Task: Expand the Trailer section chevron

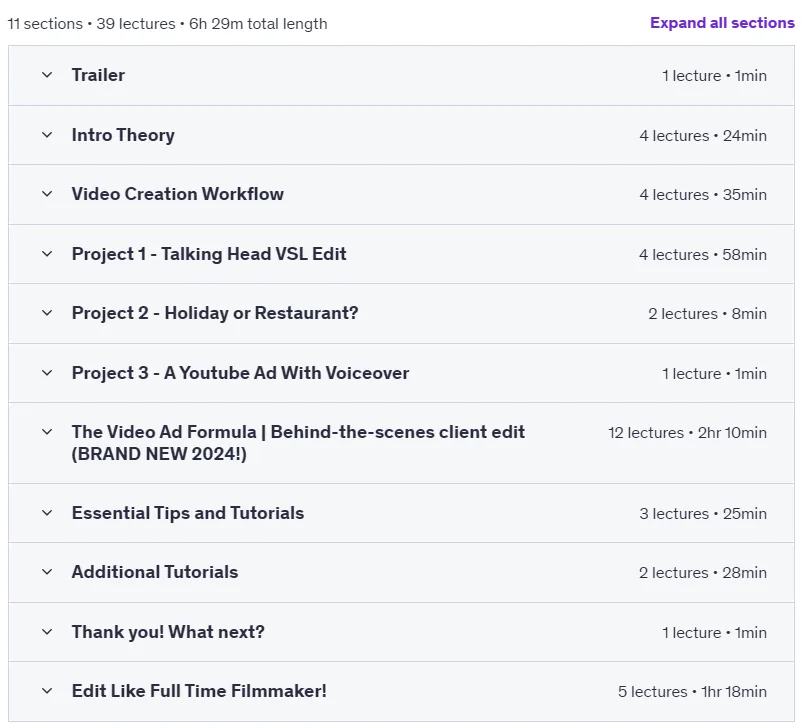Action: point(47,75)
